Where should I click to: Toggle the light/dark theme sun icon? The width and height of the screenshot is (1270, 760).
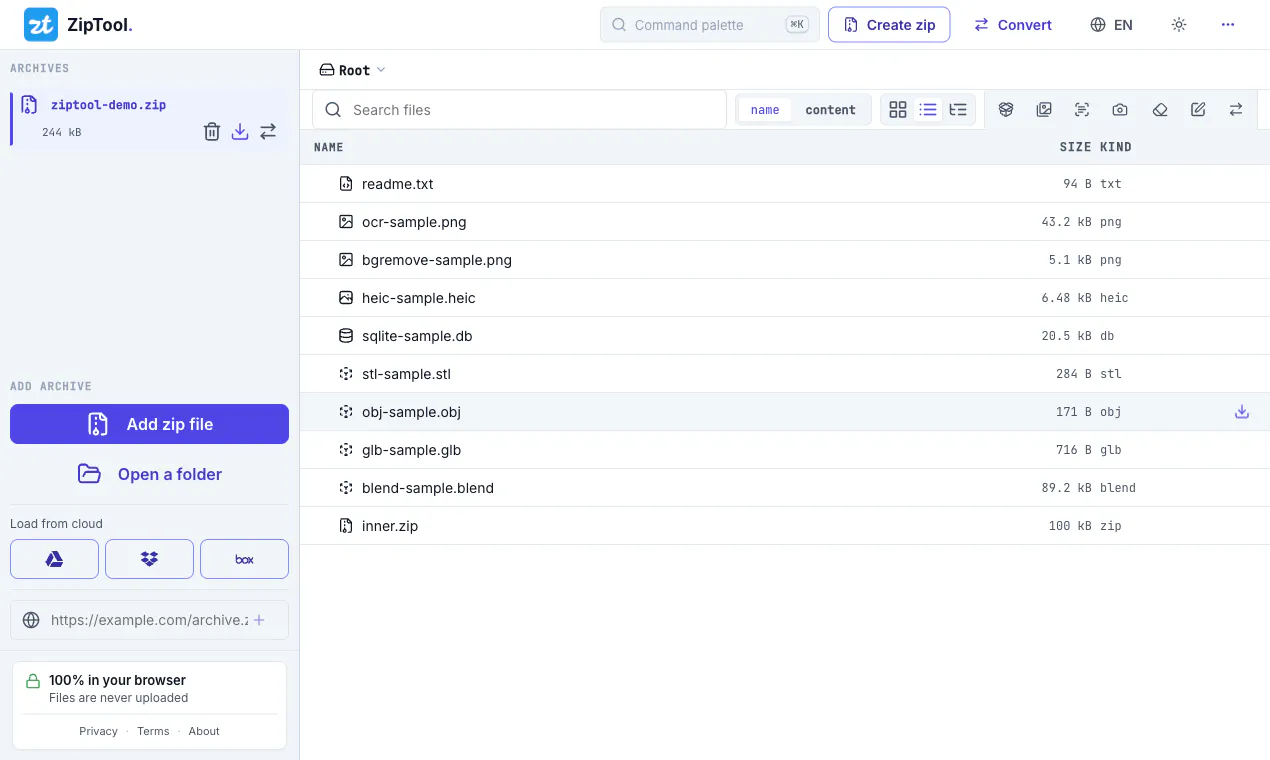click(1179, 25)
